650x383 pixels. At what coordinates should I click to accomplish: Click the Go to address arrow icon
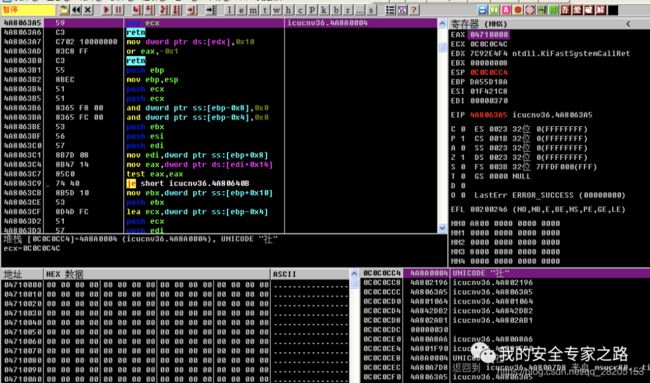[x=211, y=10]
